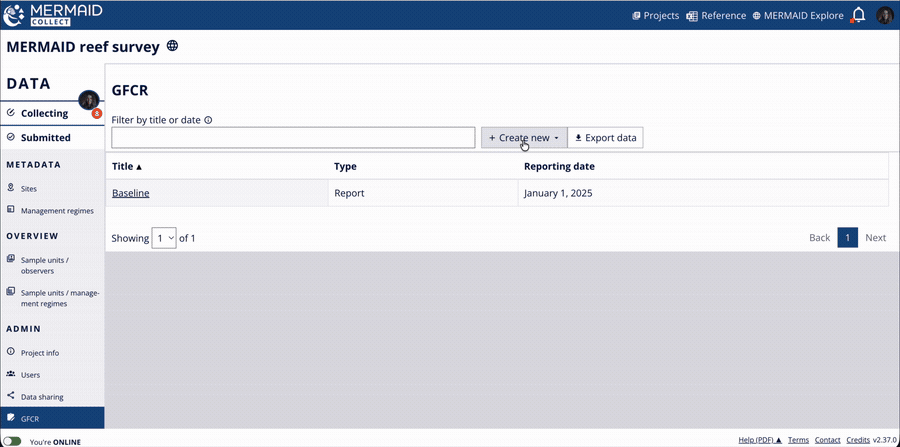Click the January 1, 2025 date cell
Viewport: 900px width, 447px height.
[x=703, y=193]
